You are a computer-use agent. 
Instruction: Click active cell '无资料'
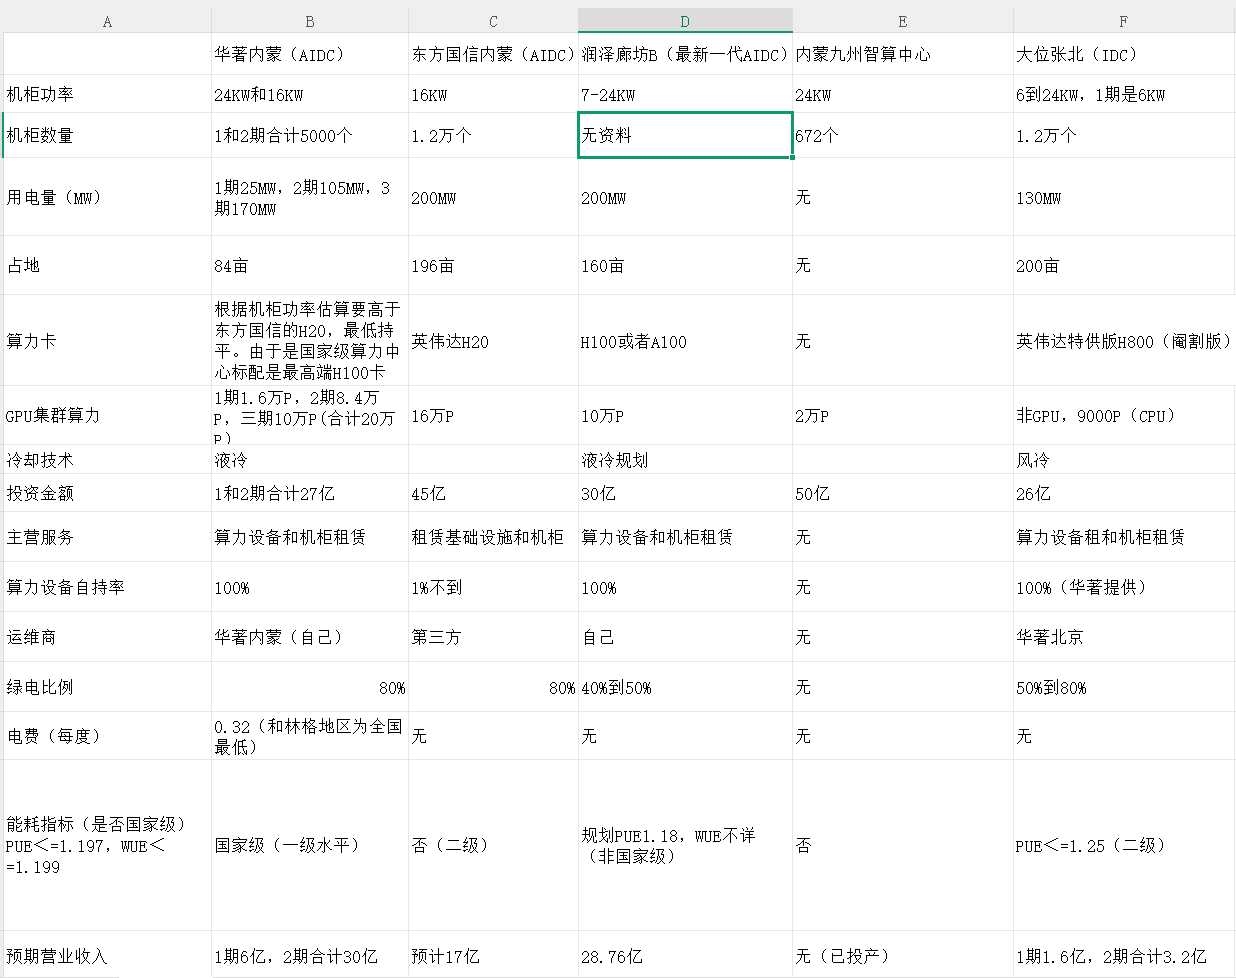685,135
